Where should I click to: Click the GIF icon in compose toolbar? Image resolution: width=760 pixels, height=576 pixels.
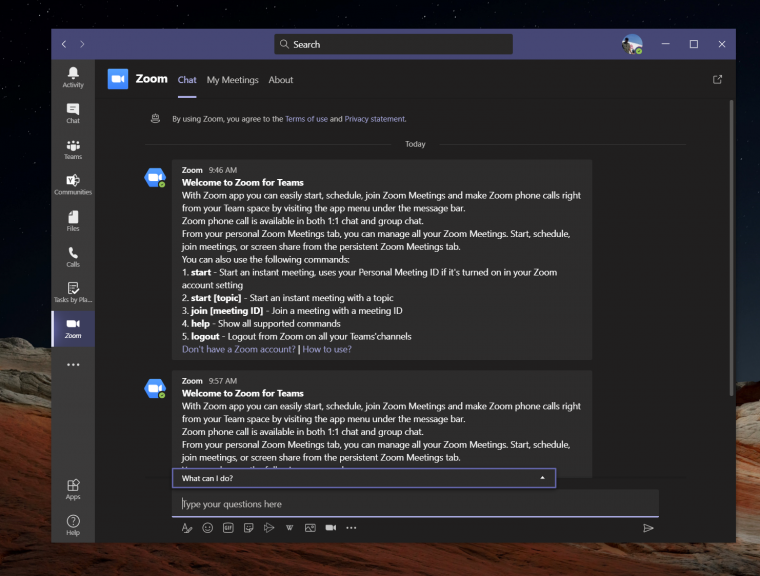pos(228,528)
